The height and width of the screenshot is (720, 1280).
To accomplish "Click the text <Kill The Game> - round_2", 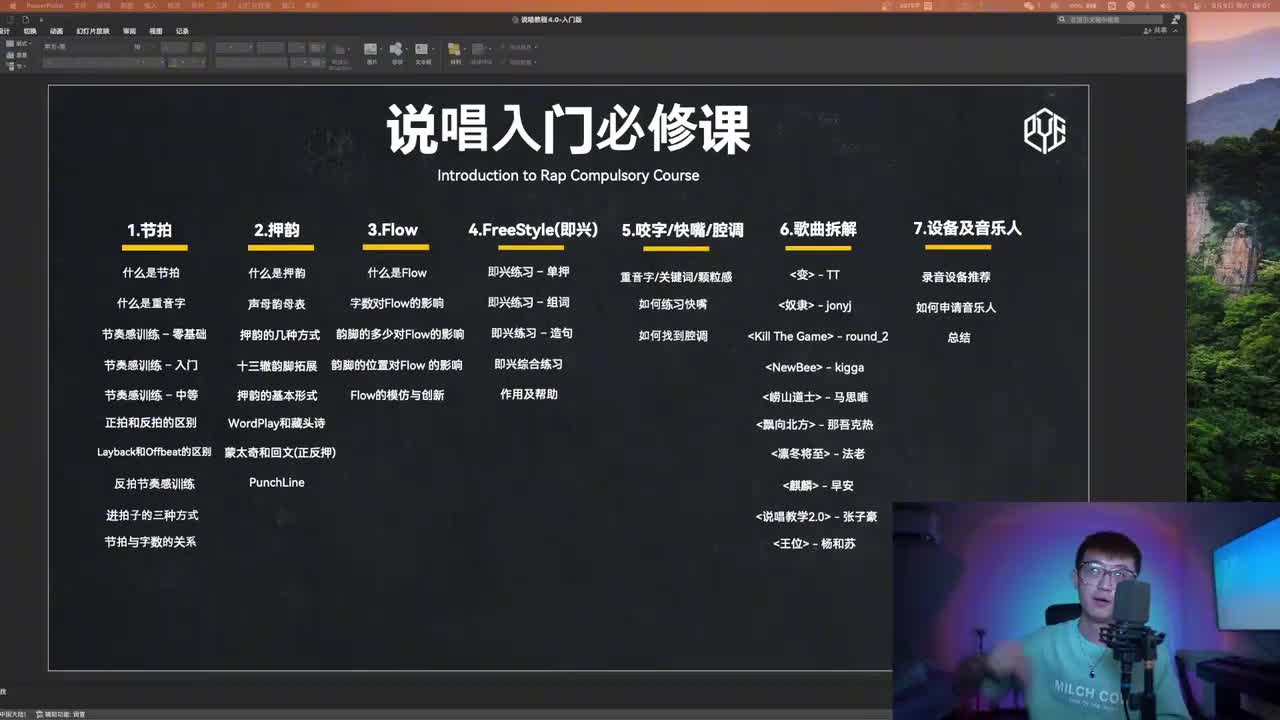I will pyautogui.click(x=818, y=337).
